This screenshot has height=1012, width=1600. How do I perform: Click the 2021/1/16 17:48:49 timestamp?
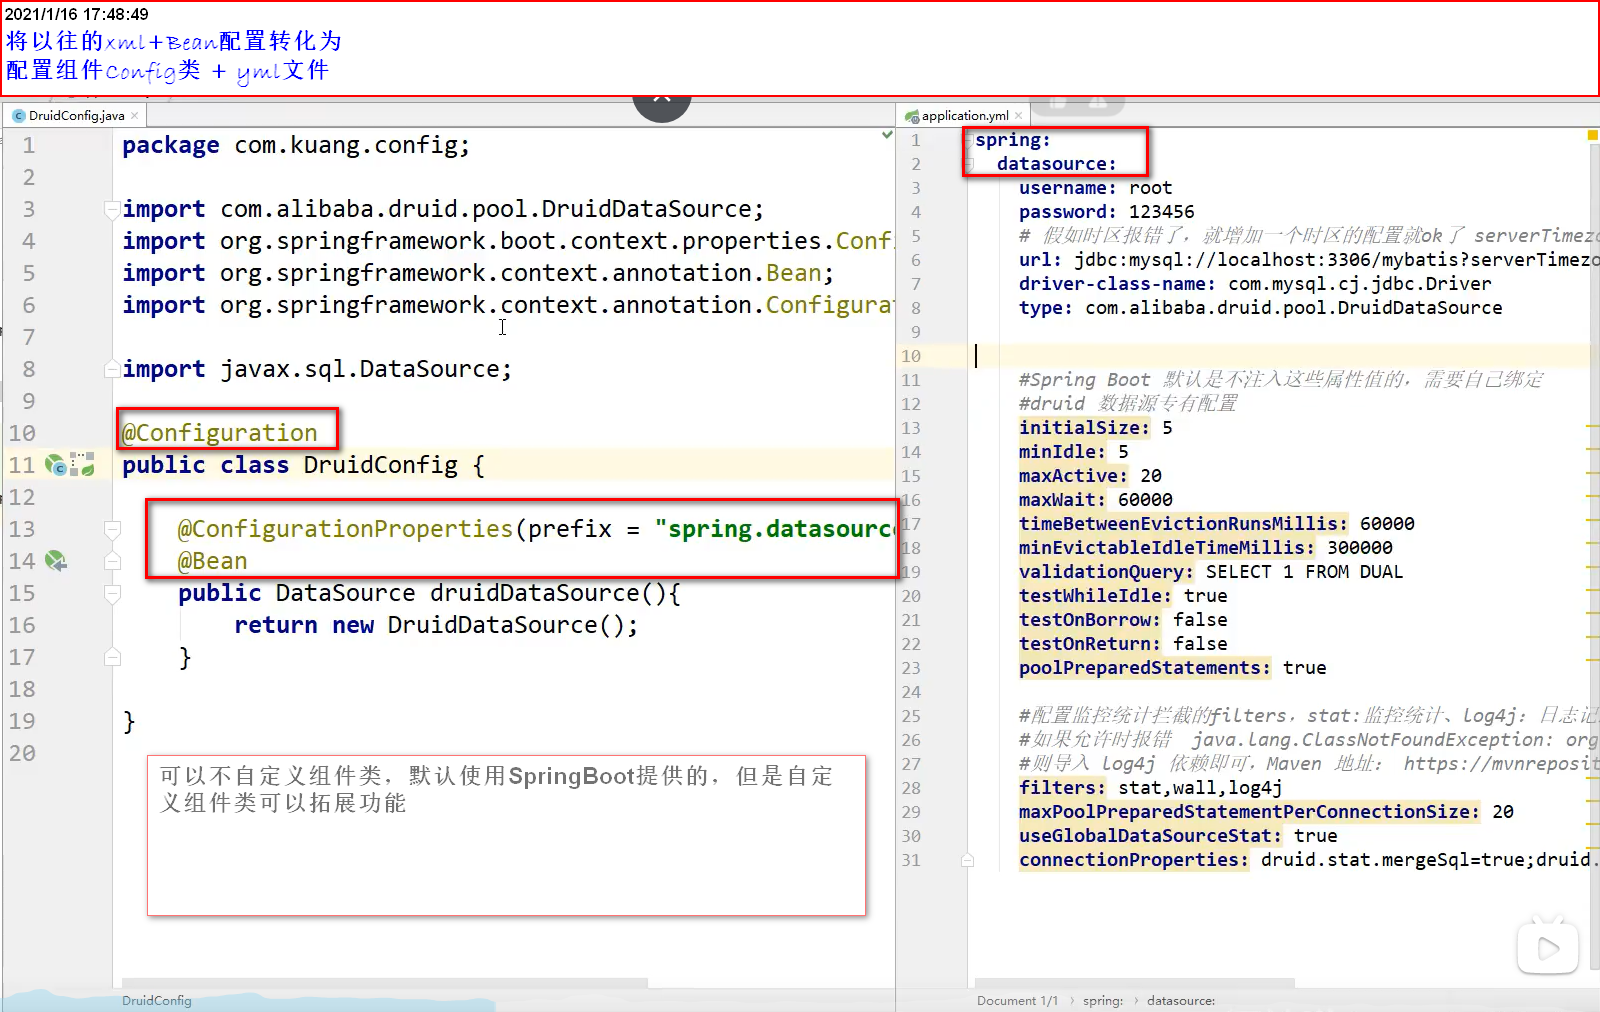tap(77, 14)
